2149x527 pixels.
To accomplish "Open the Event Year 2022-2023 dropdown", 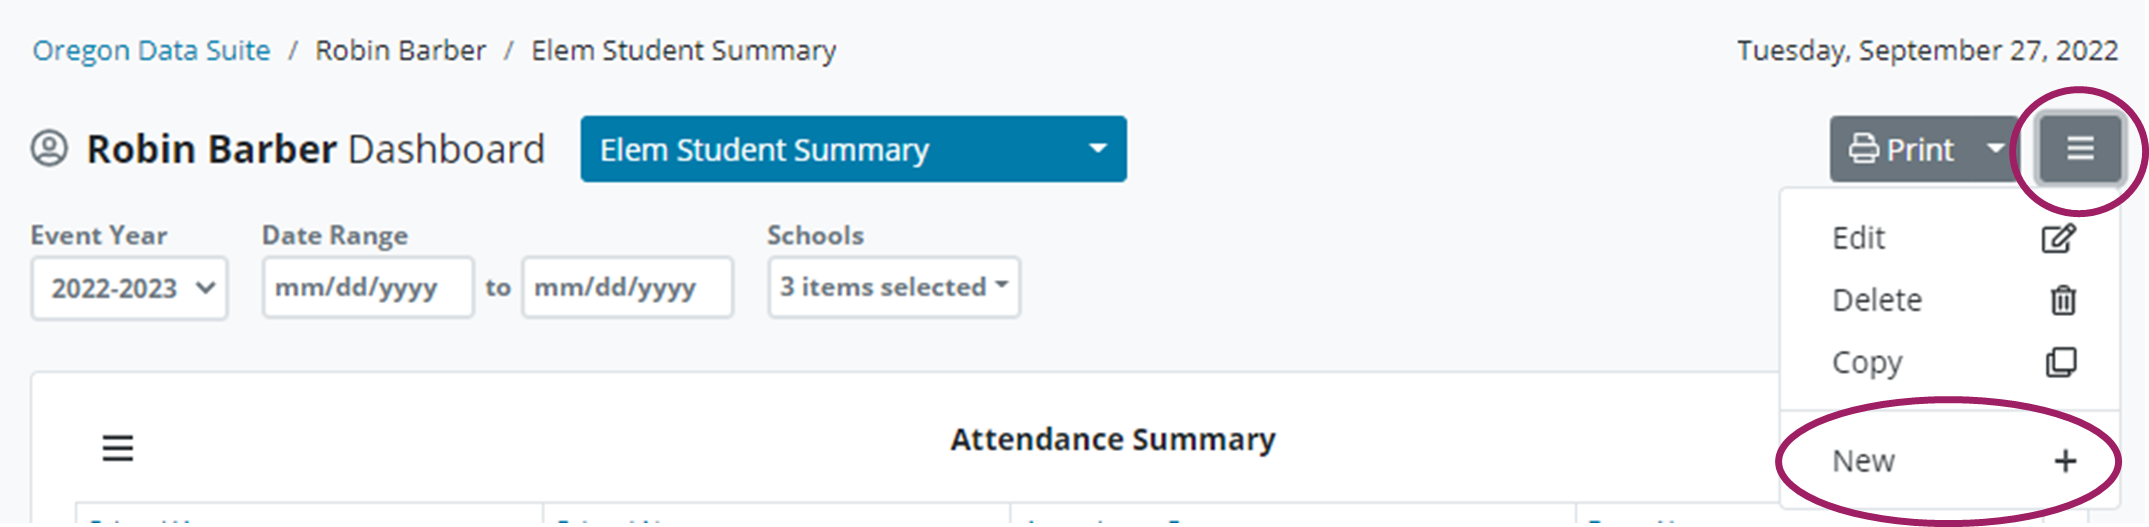I will (130, 288).
